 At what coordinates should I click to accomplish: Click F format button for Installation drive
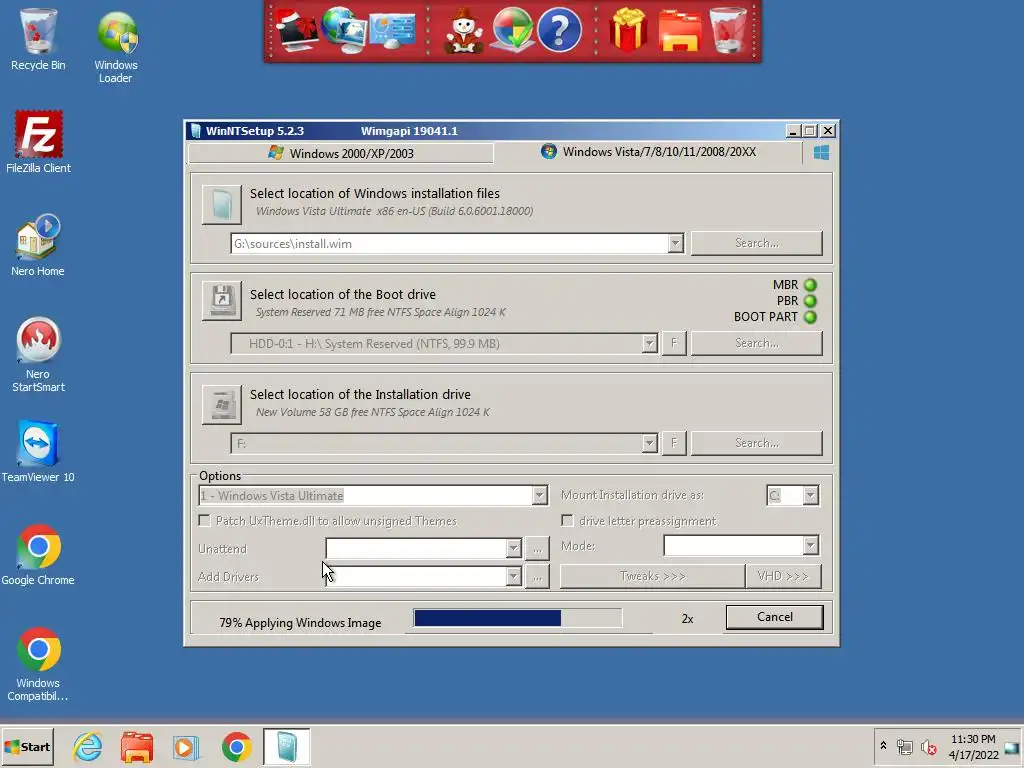click(x=674, y=443)
